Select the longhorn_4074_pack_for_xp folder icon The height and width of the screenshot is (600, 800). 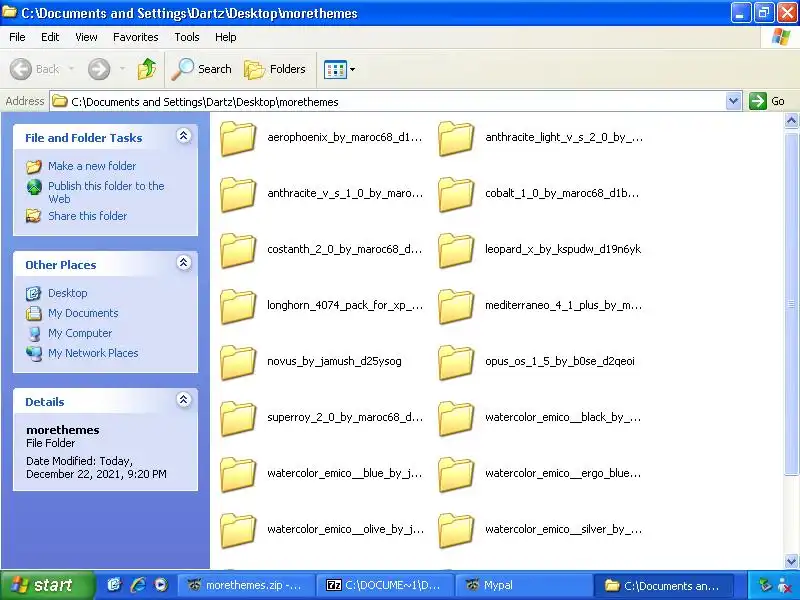238,307
